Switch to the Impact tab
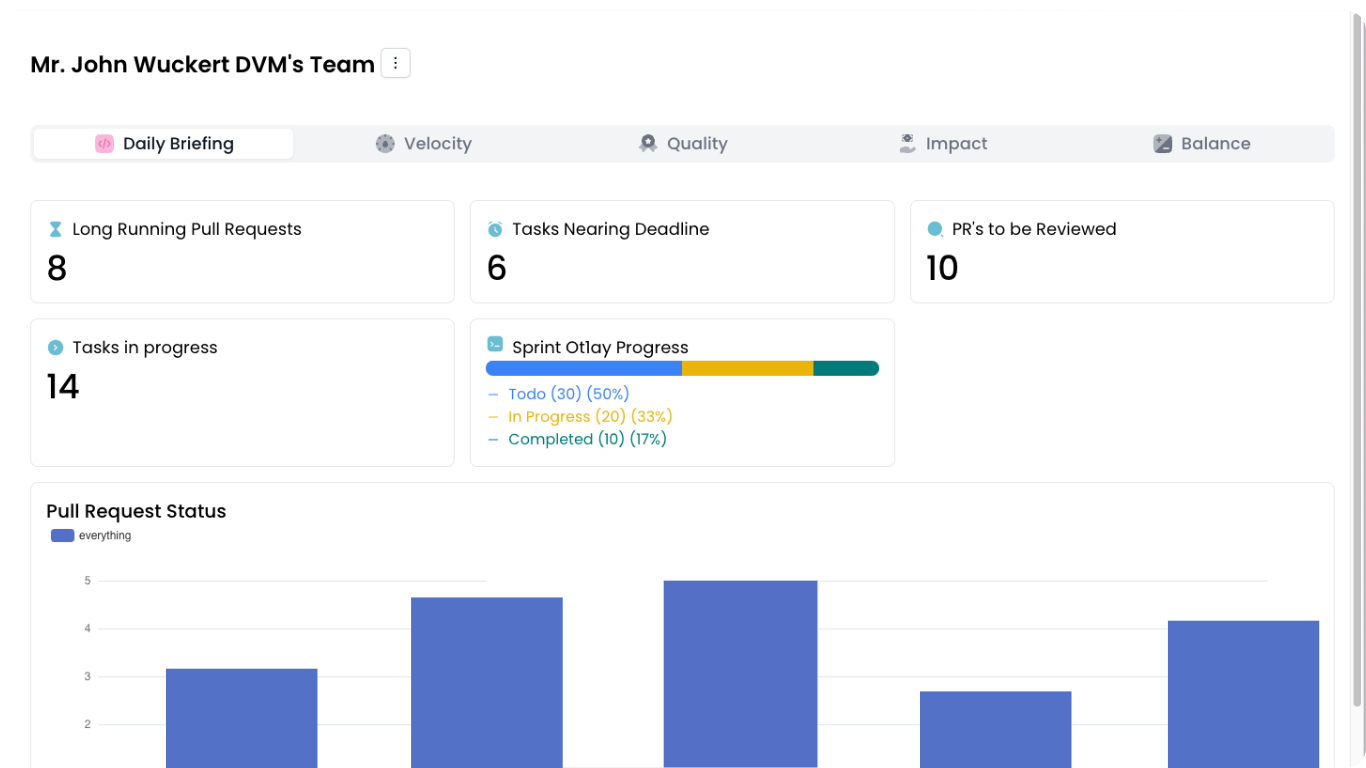This screenshot has height=768, width=1366. pos(943,144)
